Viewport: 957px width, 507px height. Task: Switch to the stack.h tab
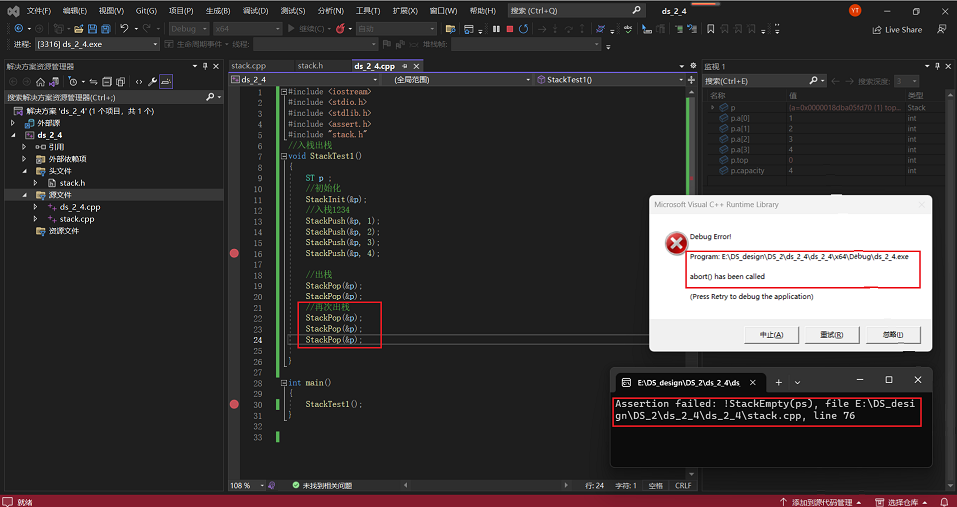click(x=310, y=66)
